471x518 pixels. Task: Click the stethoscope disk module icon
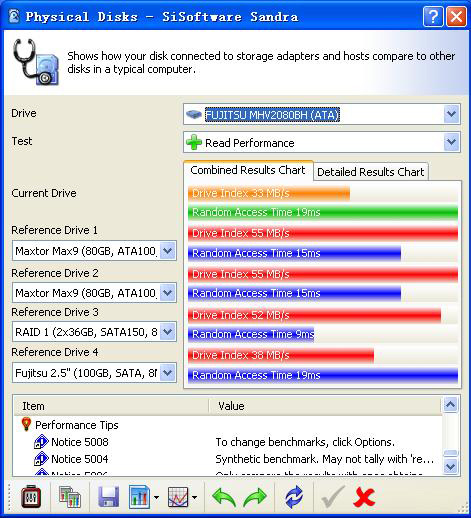(x=36, y=62)
